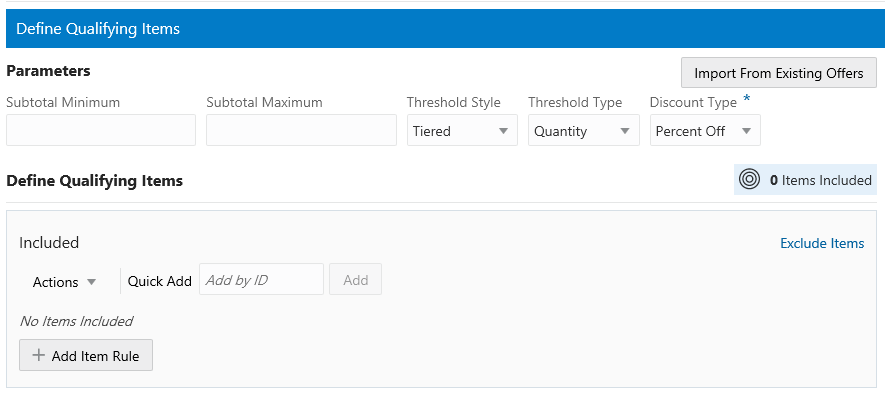Click the Subtotal Minimum label
This screenshot has width=885, height=397.
(63, 102)
